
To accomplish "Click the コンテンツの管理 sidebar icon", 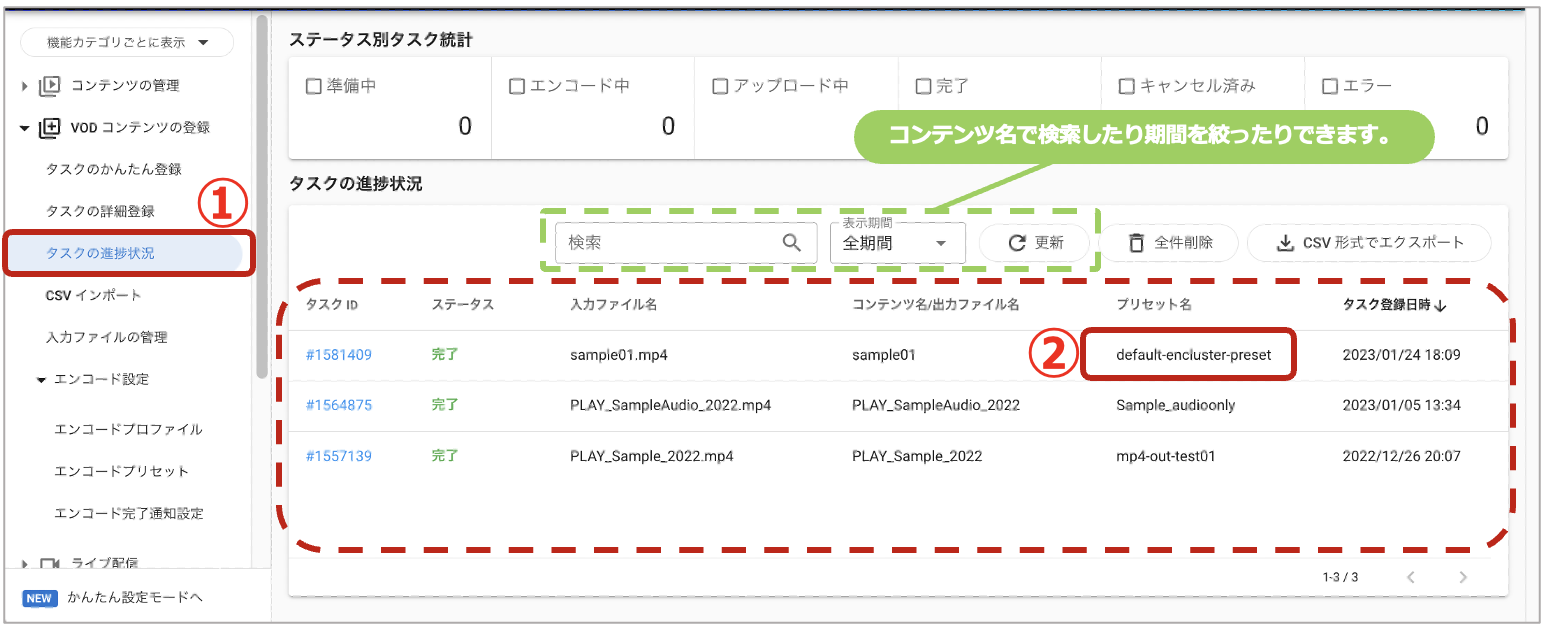I will pos(49,86).
